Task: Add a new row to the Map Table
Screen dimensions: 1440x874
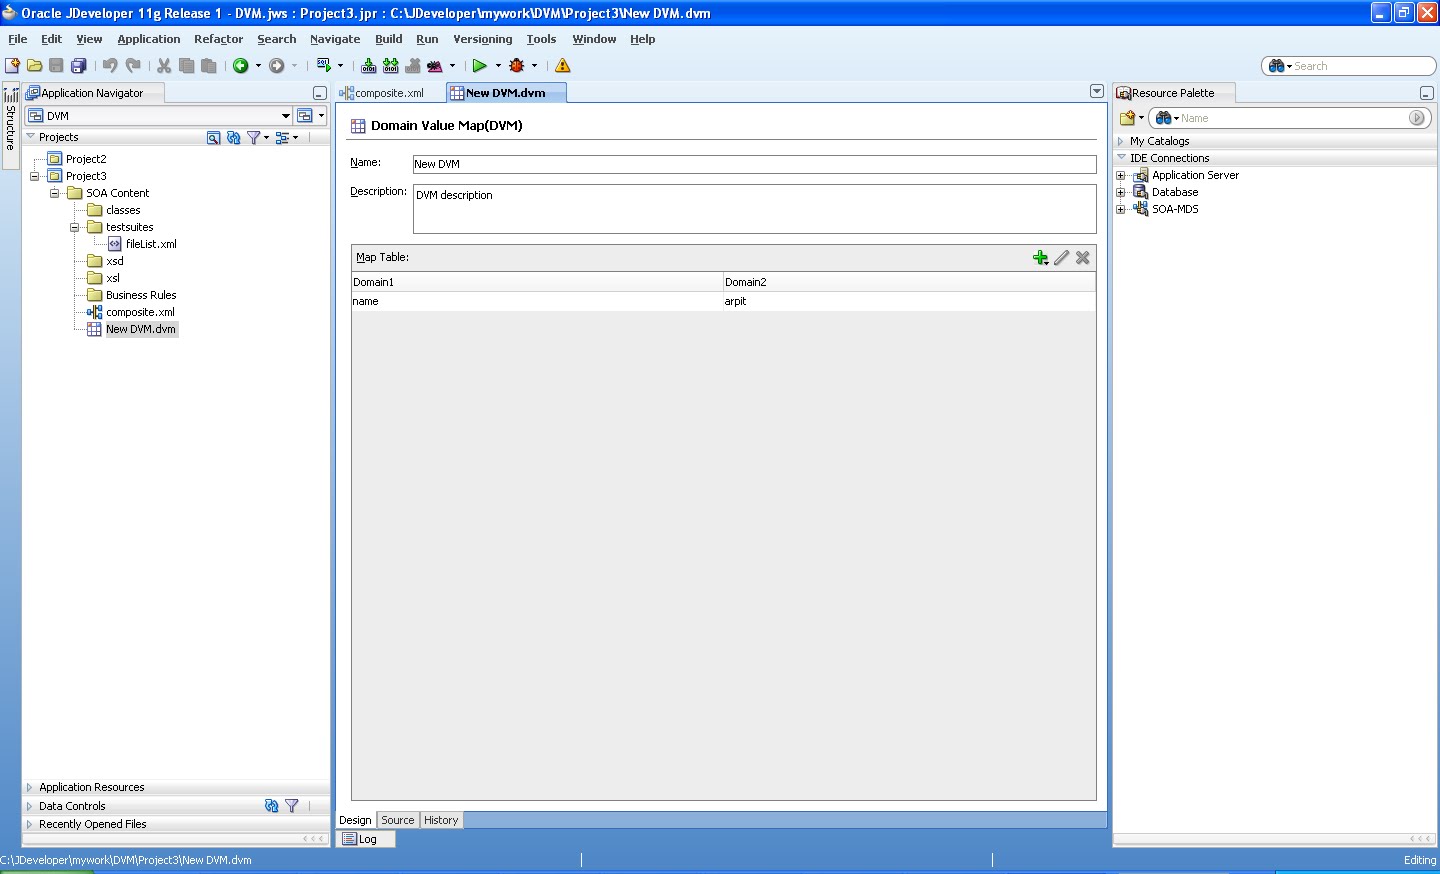Action: [x=1040, y=257]
